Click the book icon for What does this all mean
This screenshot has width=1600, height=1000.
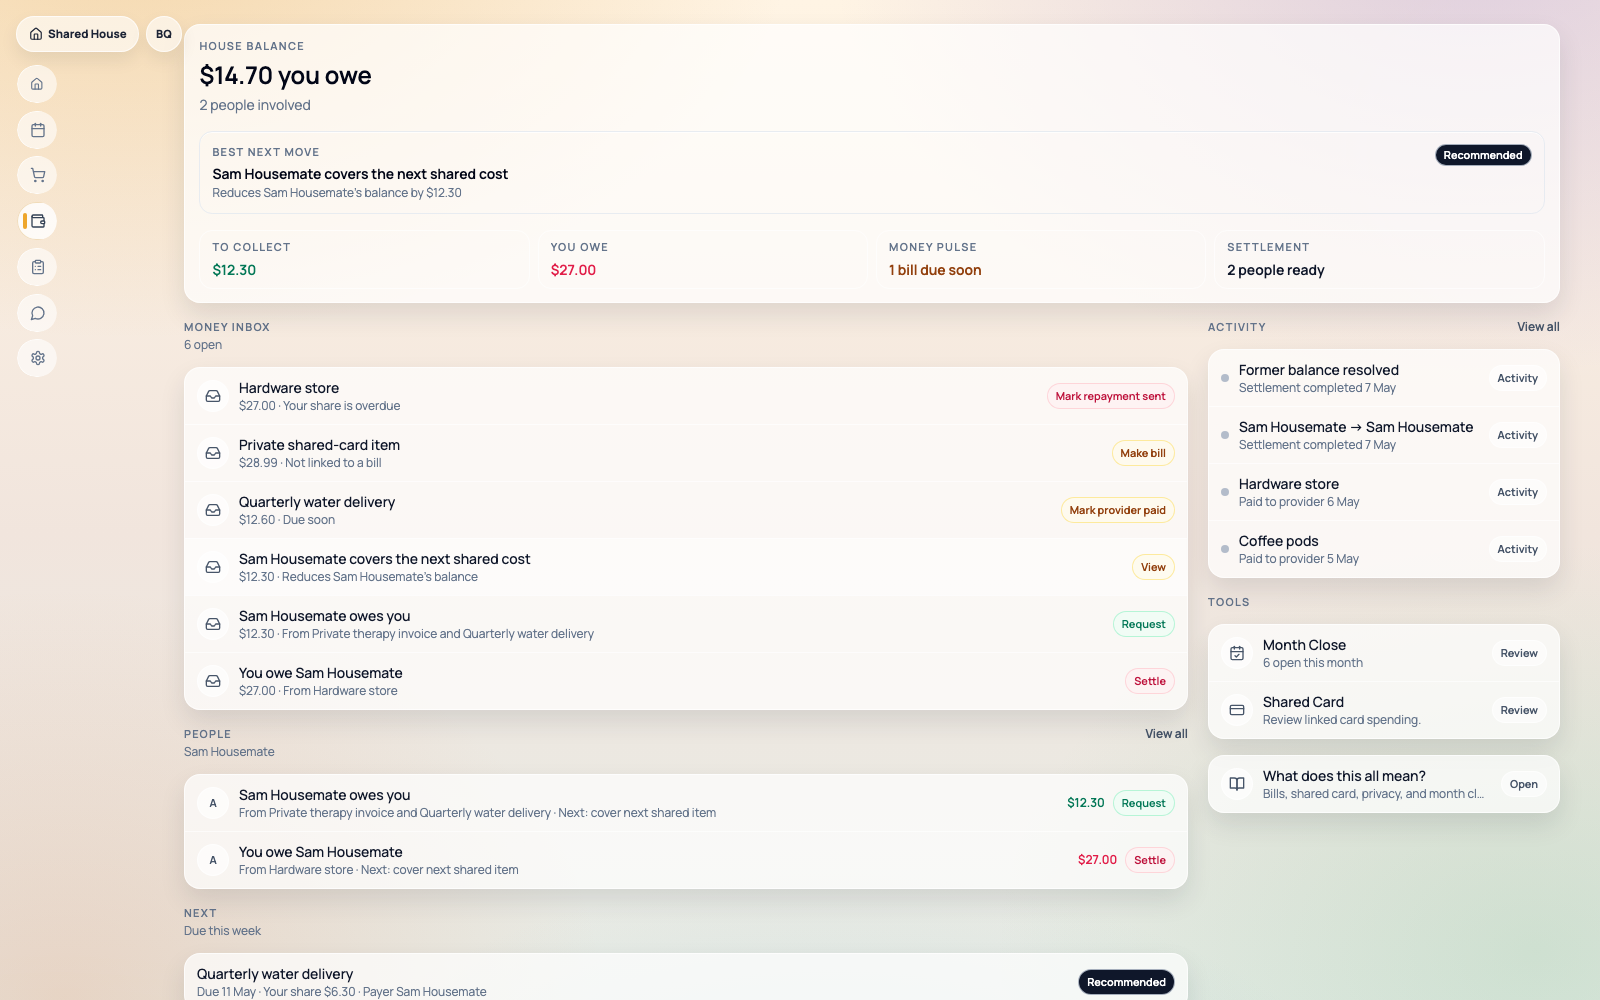coord(1237,784)
